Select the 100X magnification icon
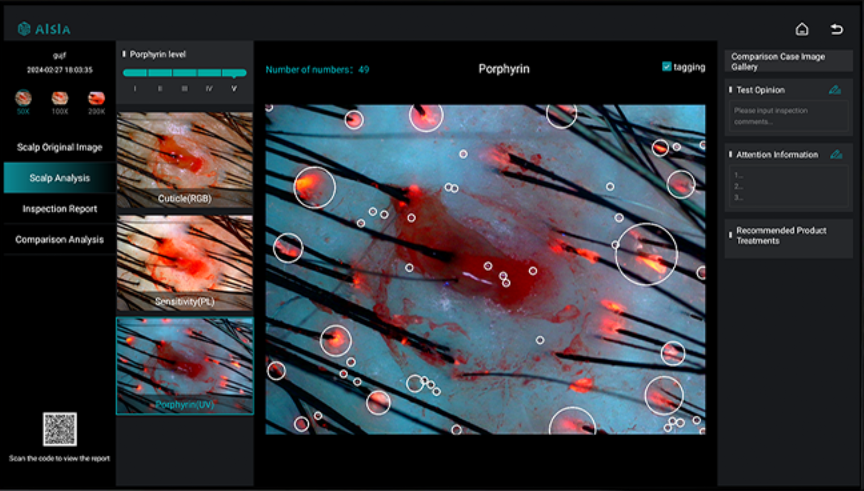864x491 pixels. pos(60,99)
